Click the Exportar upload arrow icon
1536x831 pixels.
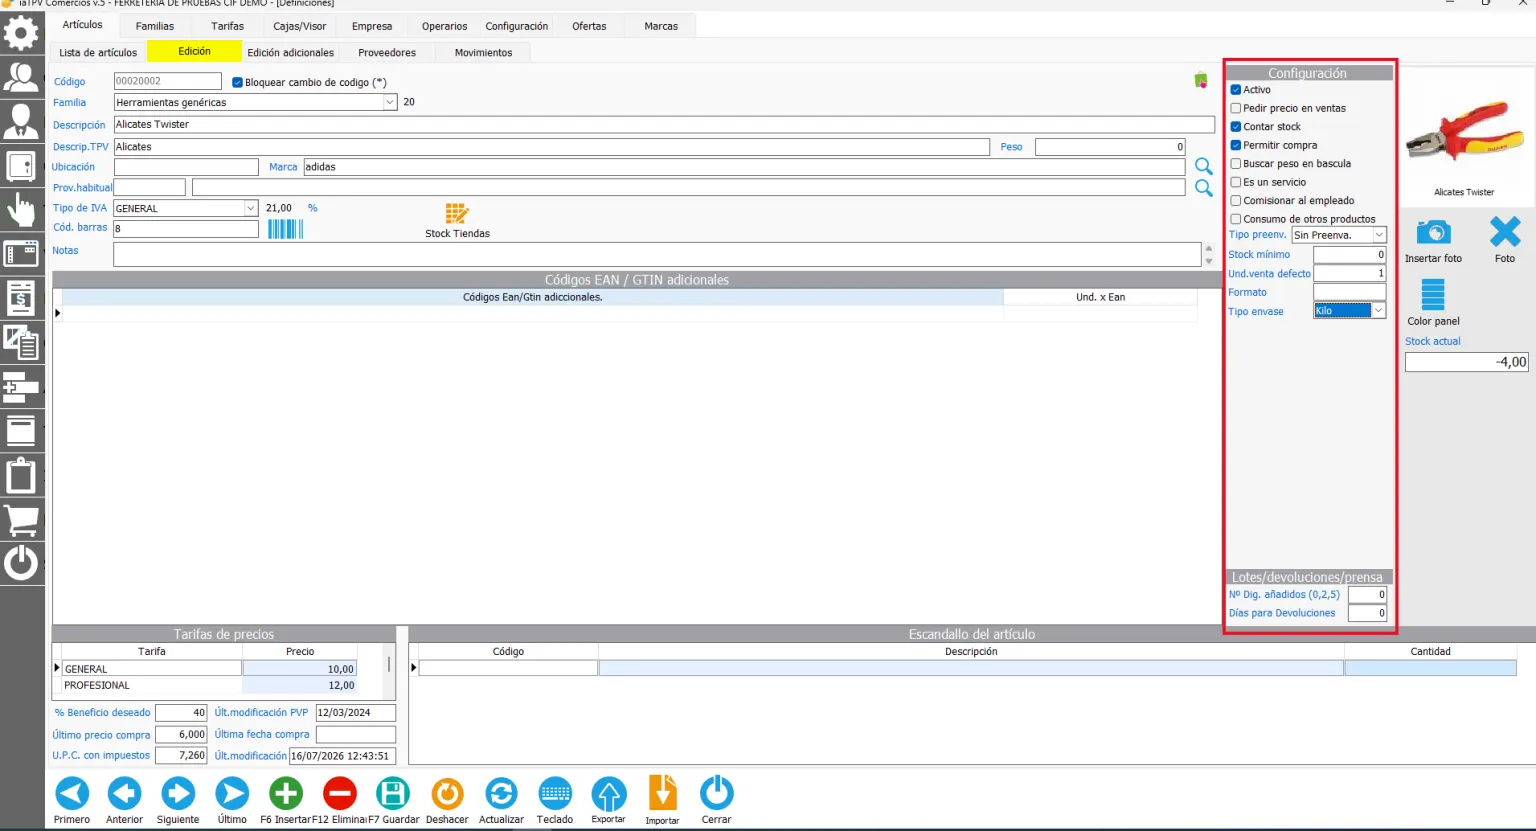[609, 794]
